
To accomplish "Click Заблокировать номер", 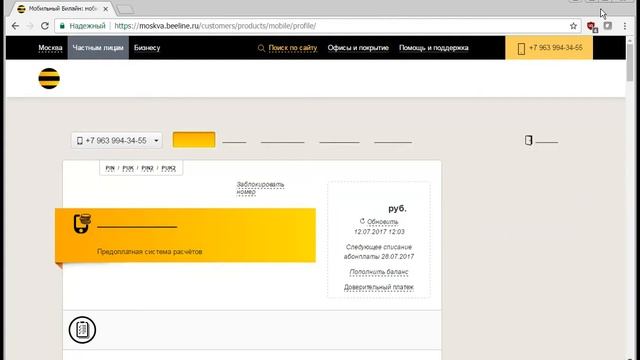I will 260,188.
